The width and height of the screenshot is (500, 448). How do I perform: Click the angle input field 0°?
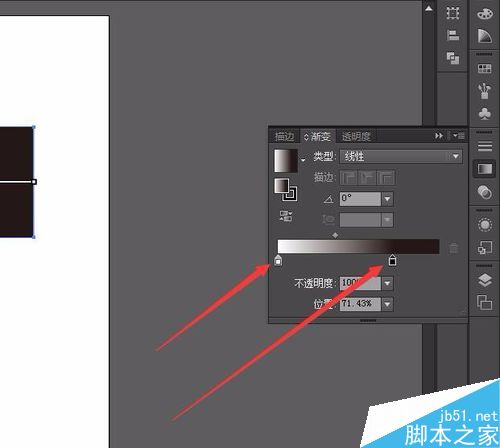[x=360, y=199]
